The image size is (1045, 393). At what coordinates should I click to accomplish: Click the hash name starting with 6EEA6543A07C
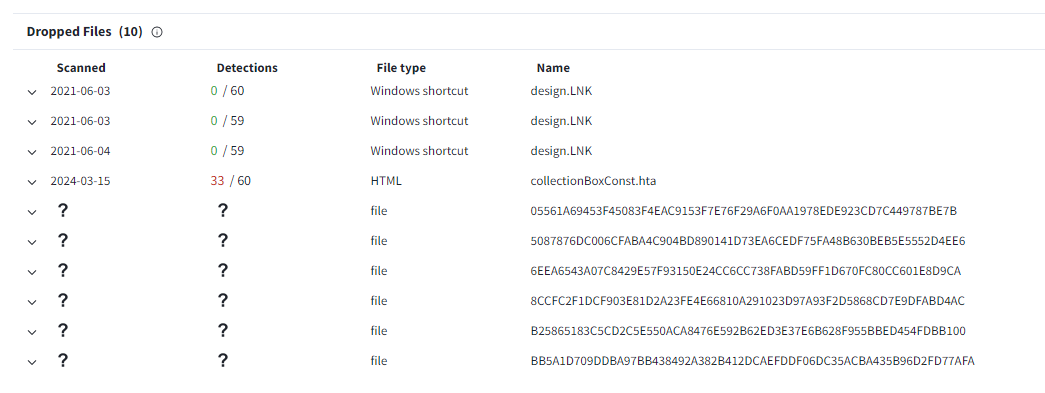pyautogui.click(x=746, y=270)
